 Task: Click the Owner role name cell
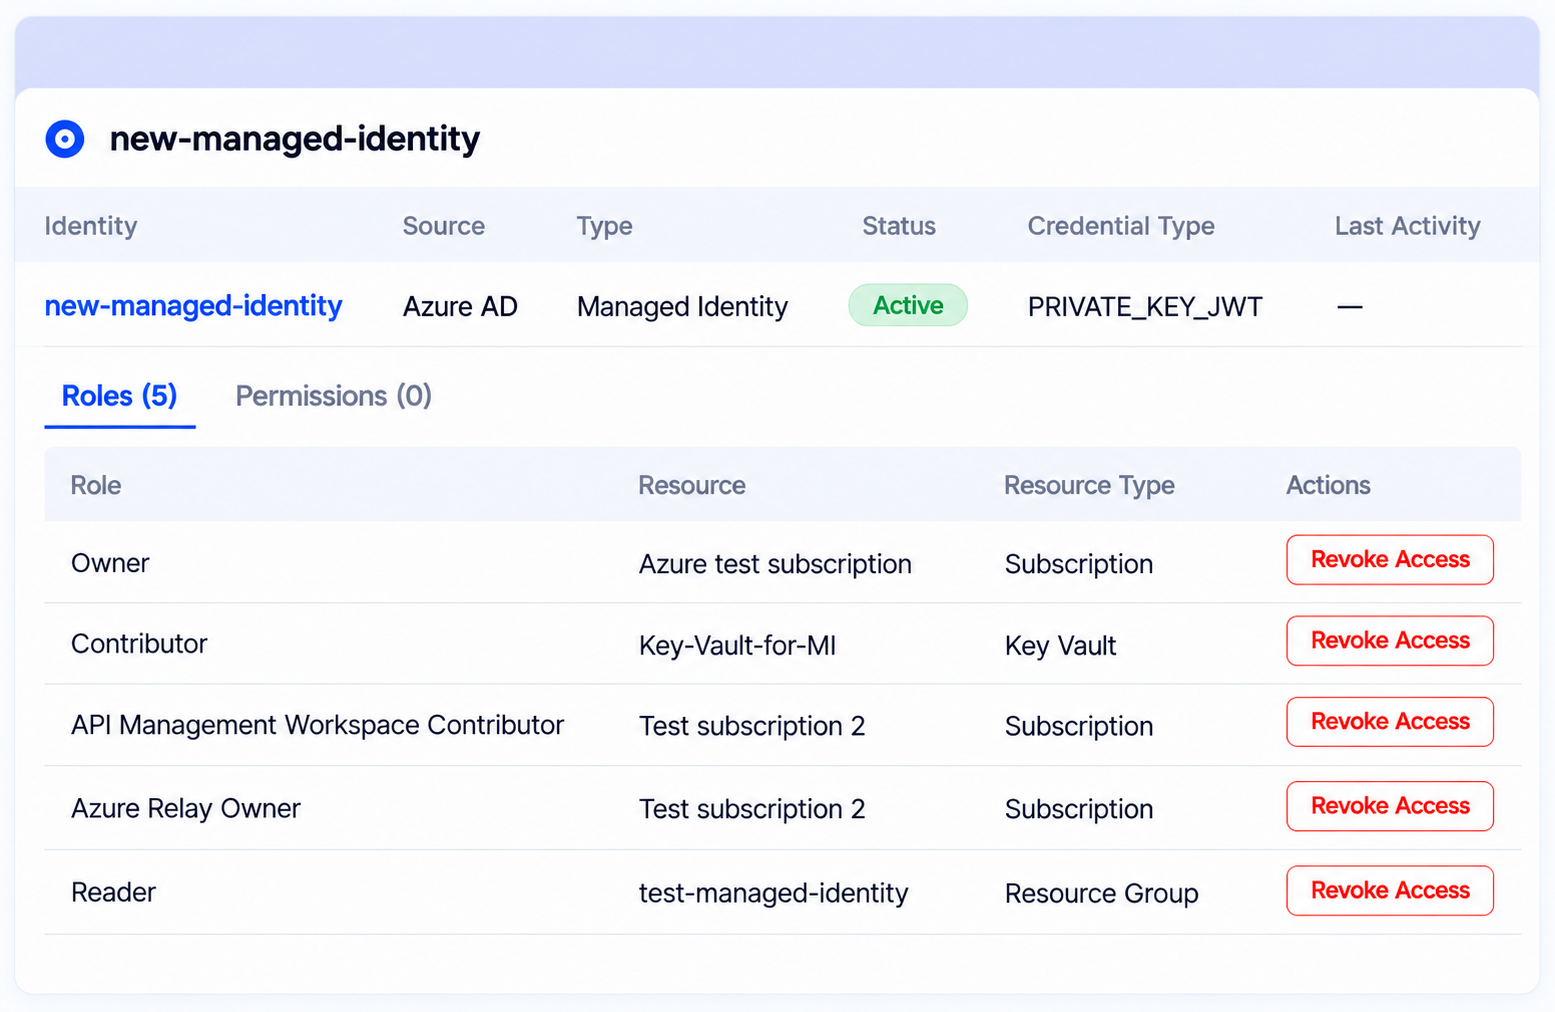tap(110, 563)
